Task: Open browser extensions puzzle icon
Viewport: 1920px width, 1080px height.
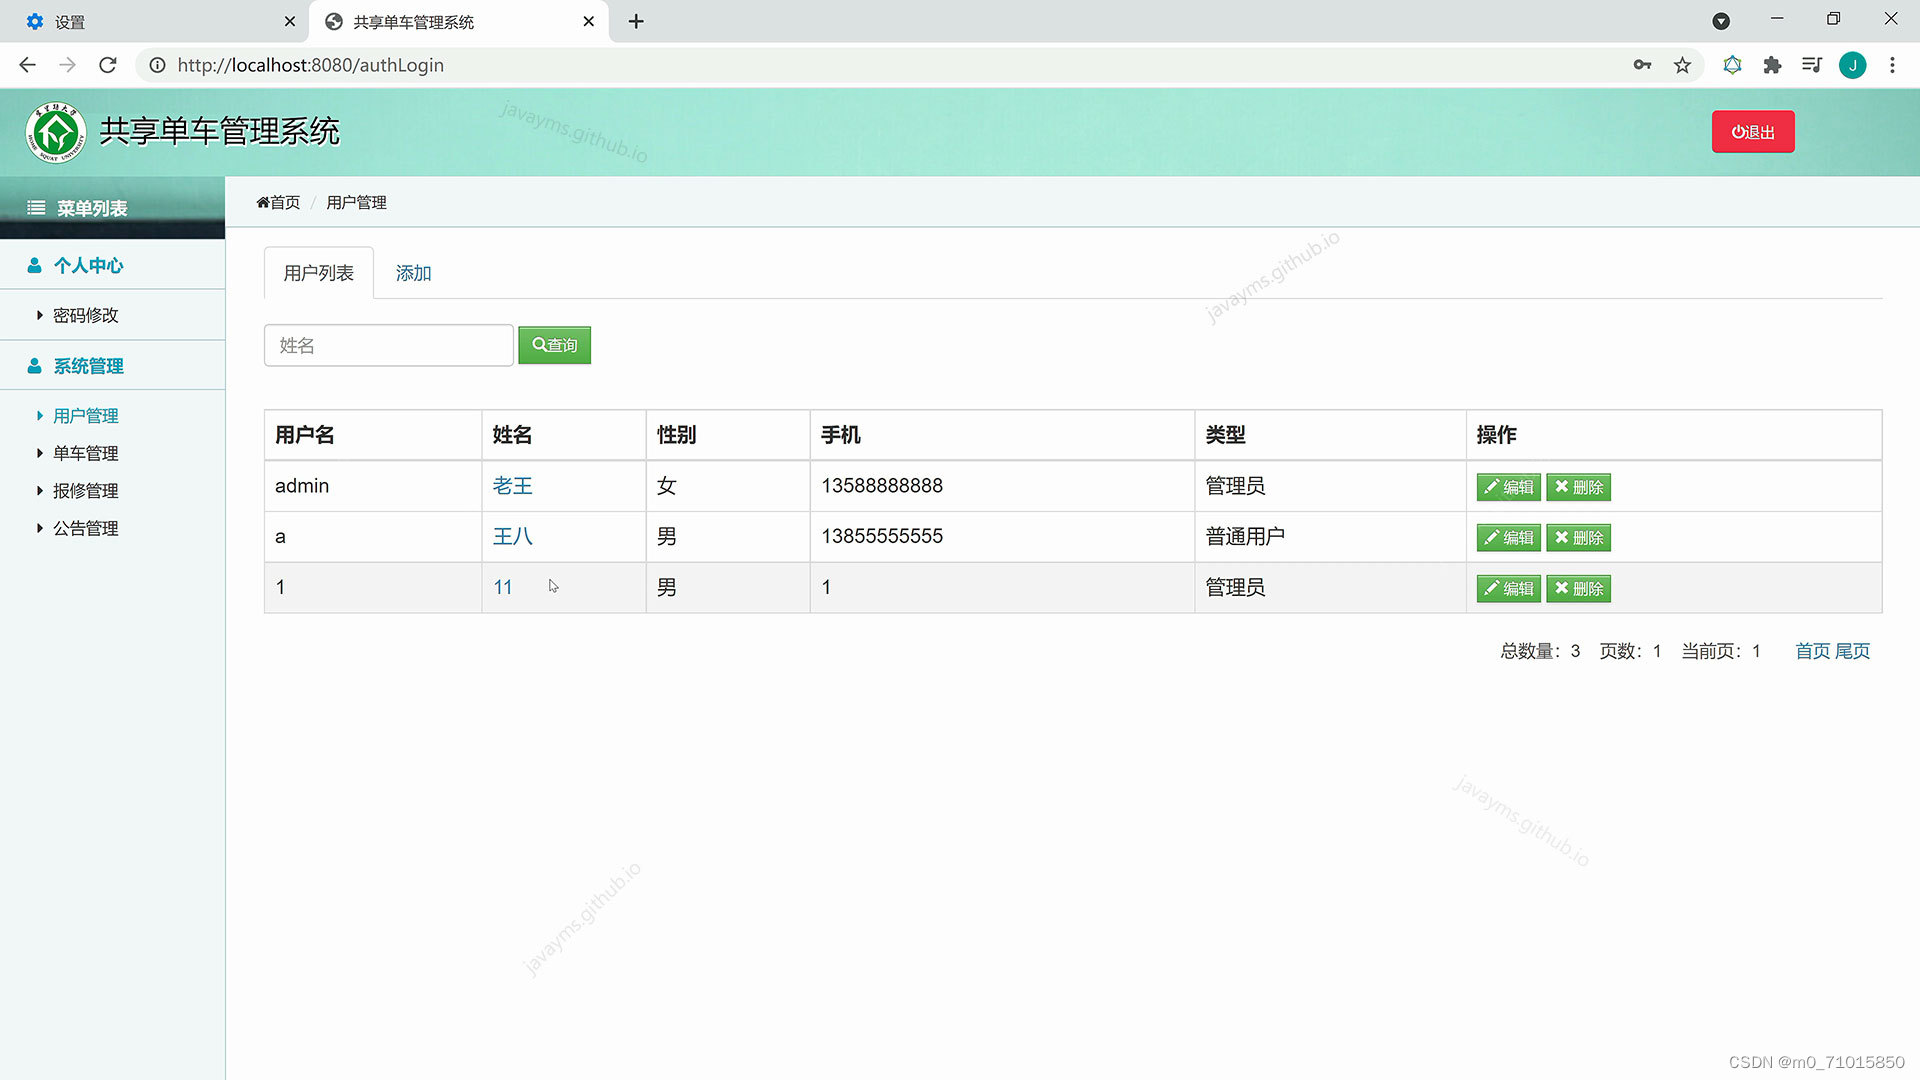Action: 1772,65
